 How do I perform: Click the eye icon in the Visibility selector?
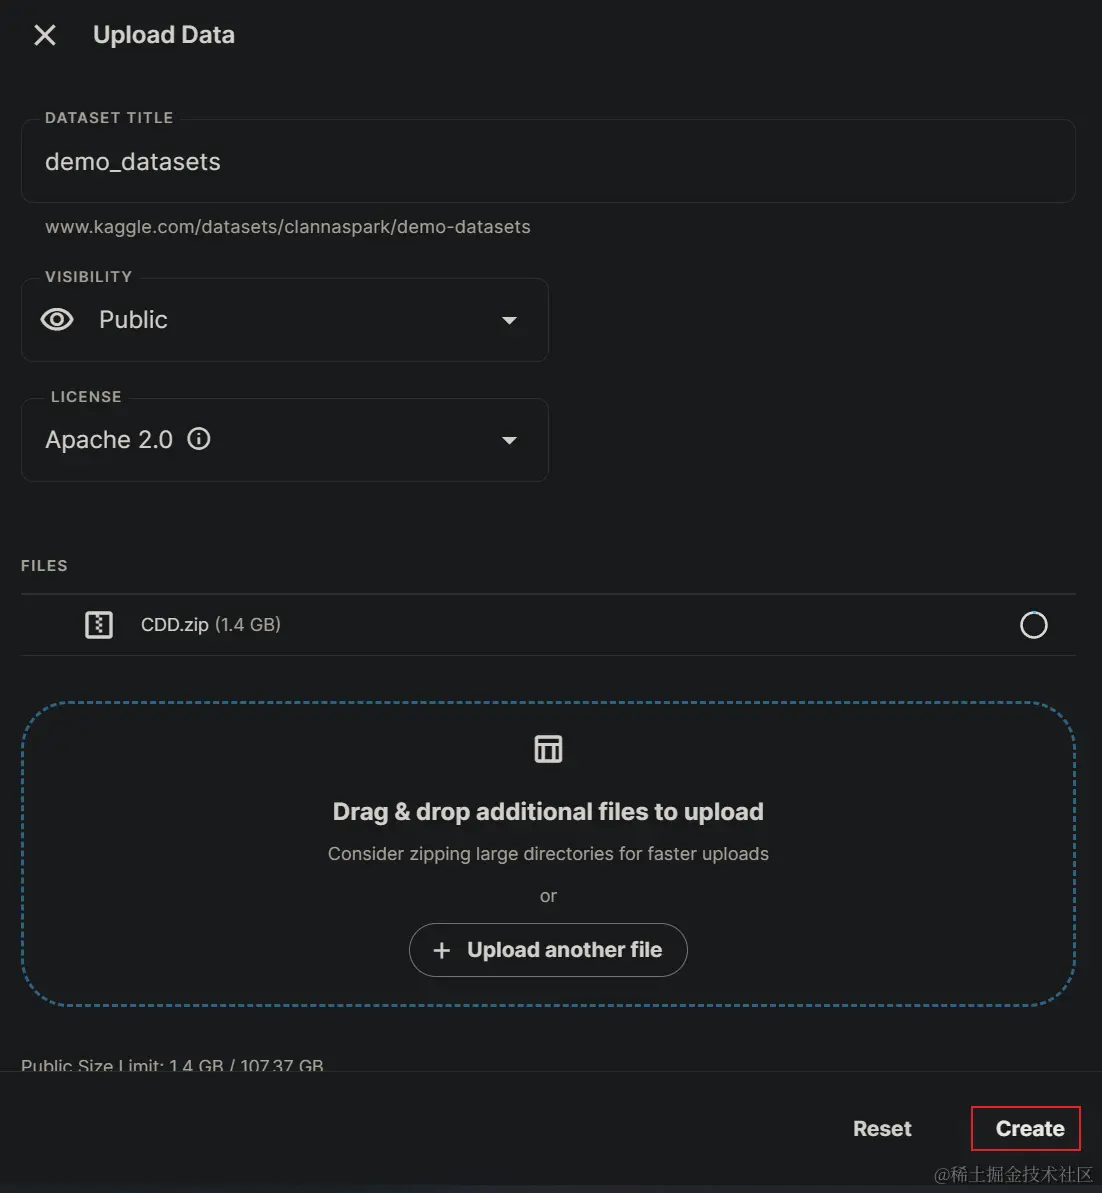point(57,319)
